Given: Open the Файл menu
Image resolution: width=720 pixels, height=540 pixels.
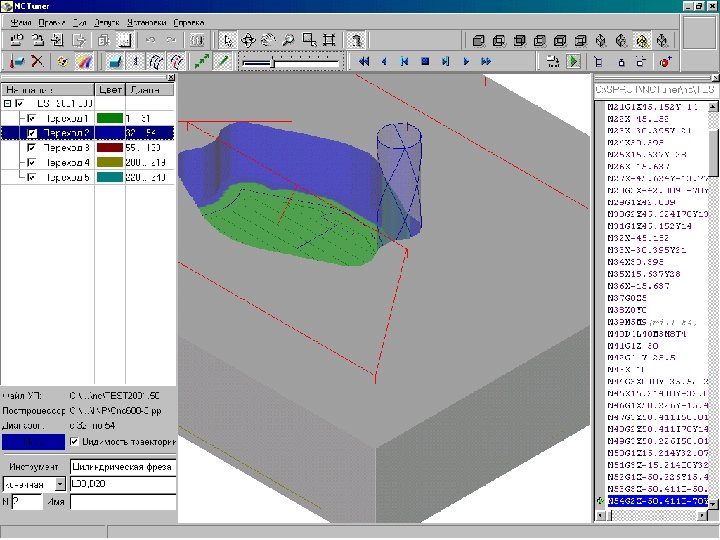Looking at the screenshot, I should coord(19,21).
